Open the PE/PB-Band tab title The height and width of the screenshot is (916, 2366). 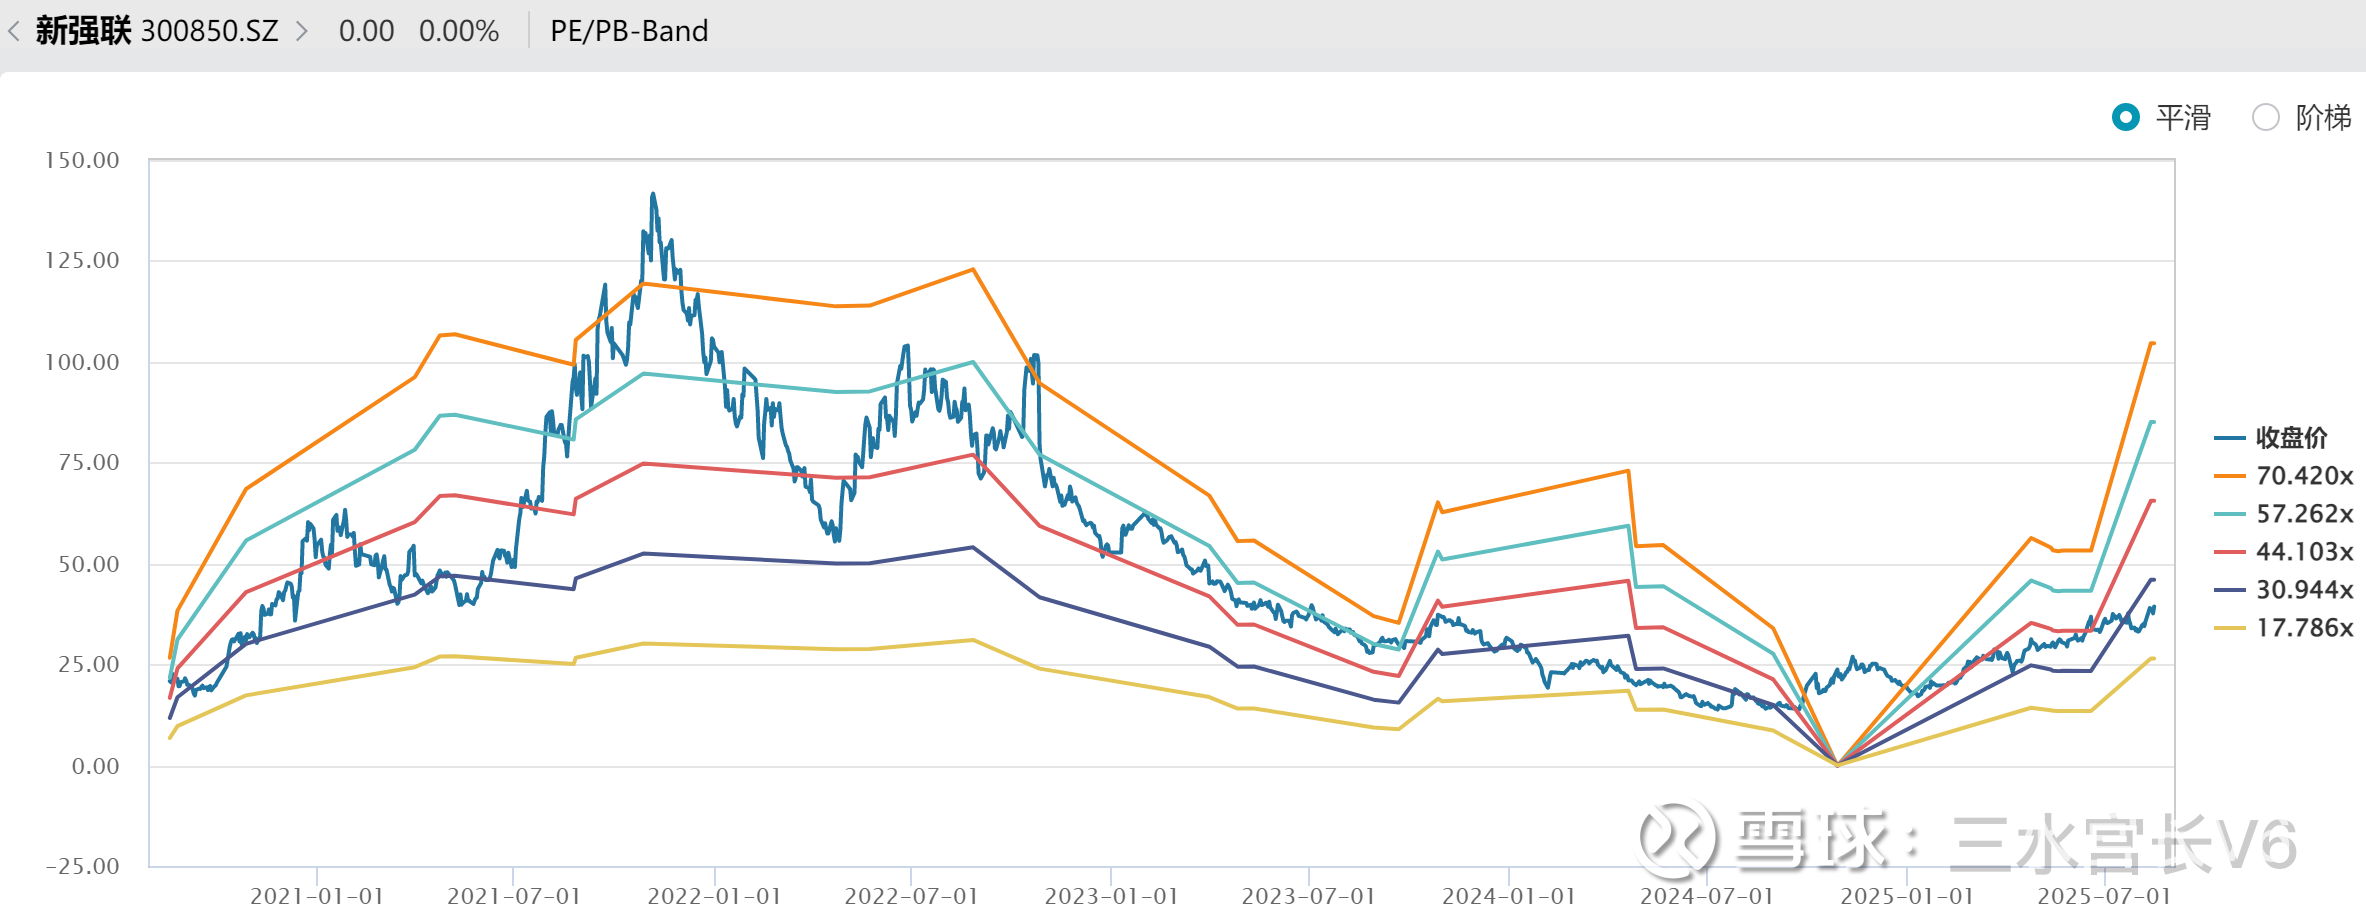coord(629,32)
